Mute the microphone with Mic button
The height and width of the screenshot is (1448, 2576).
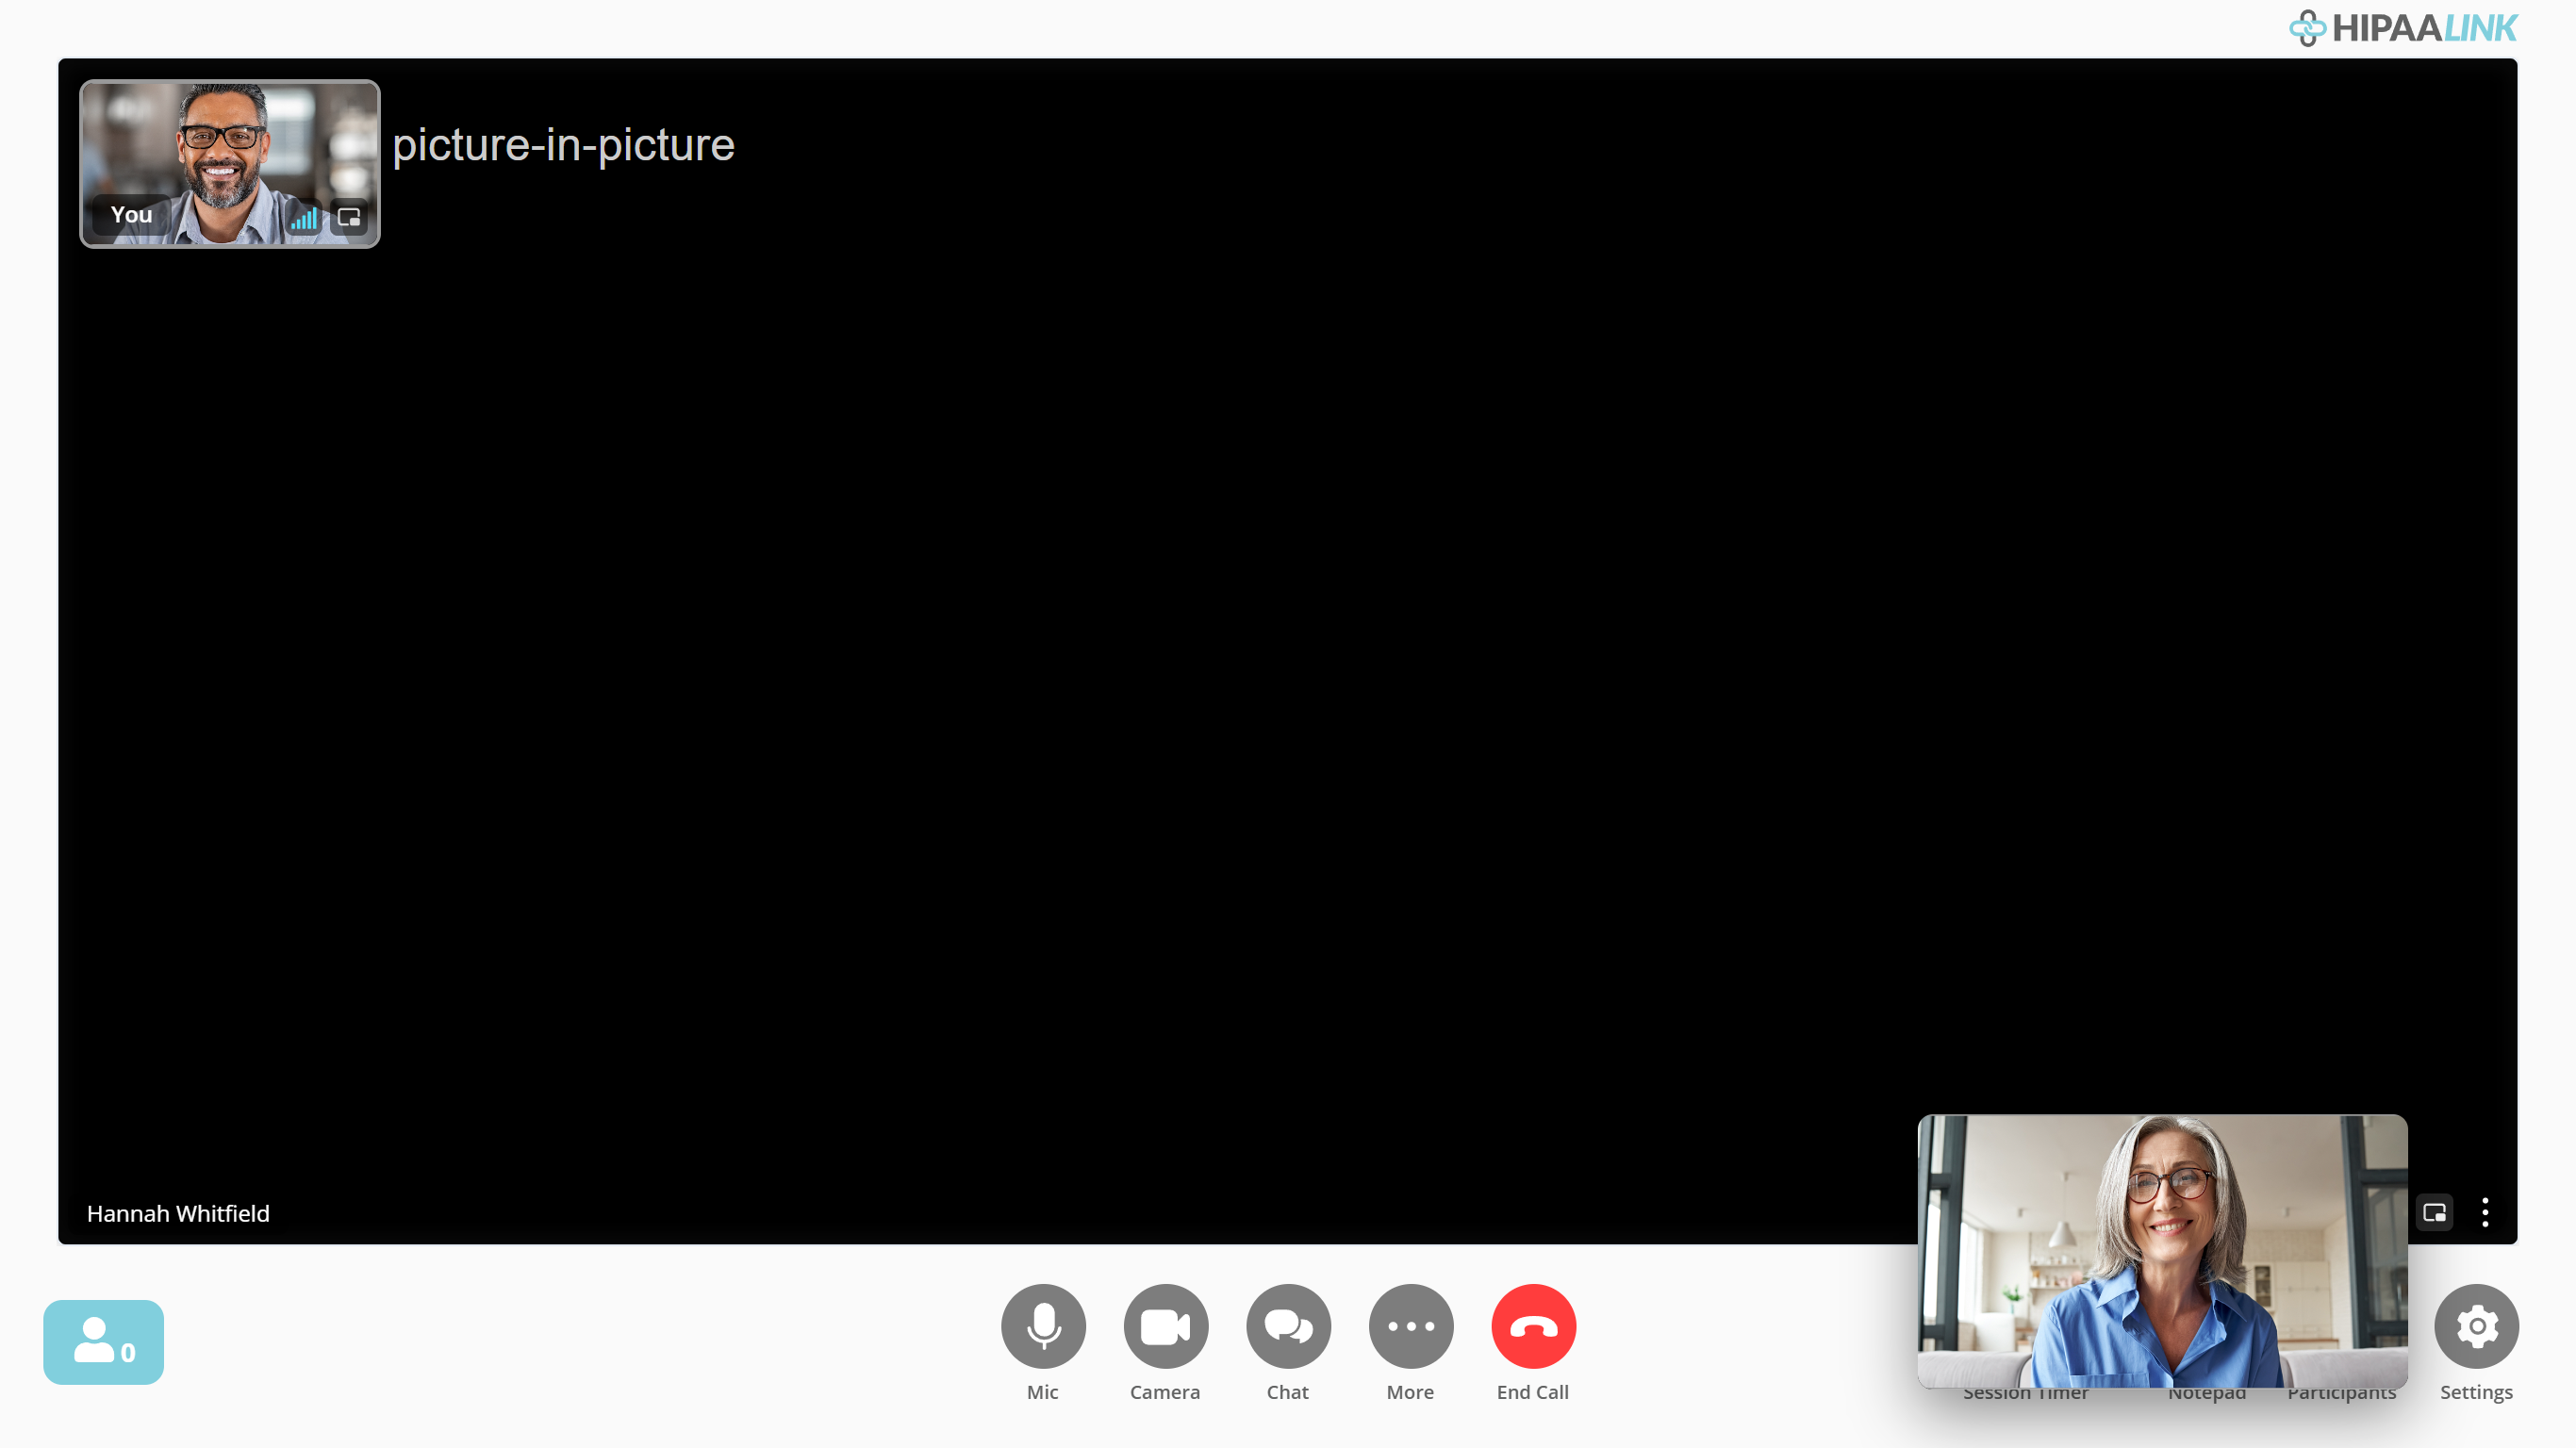tap(1043, 1326)
